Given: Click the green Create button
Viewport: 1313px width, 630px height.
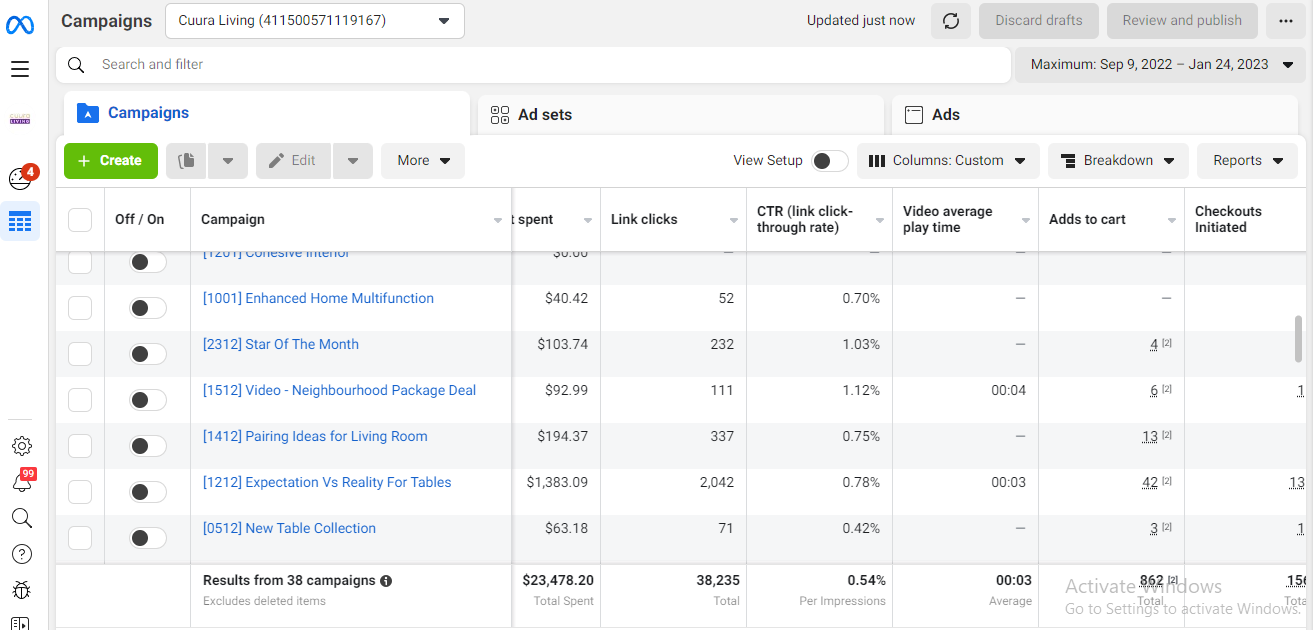Looking at the screenshot, I should (x=111, y=160).
